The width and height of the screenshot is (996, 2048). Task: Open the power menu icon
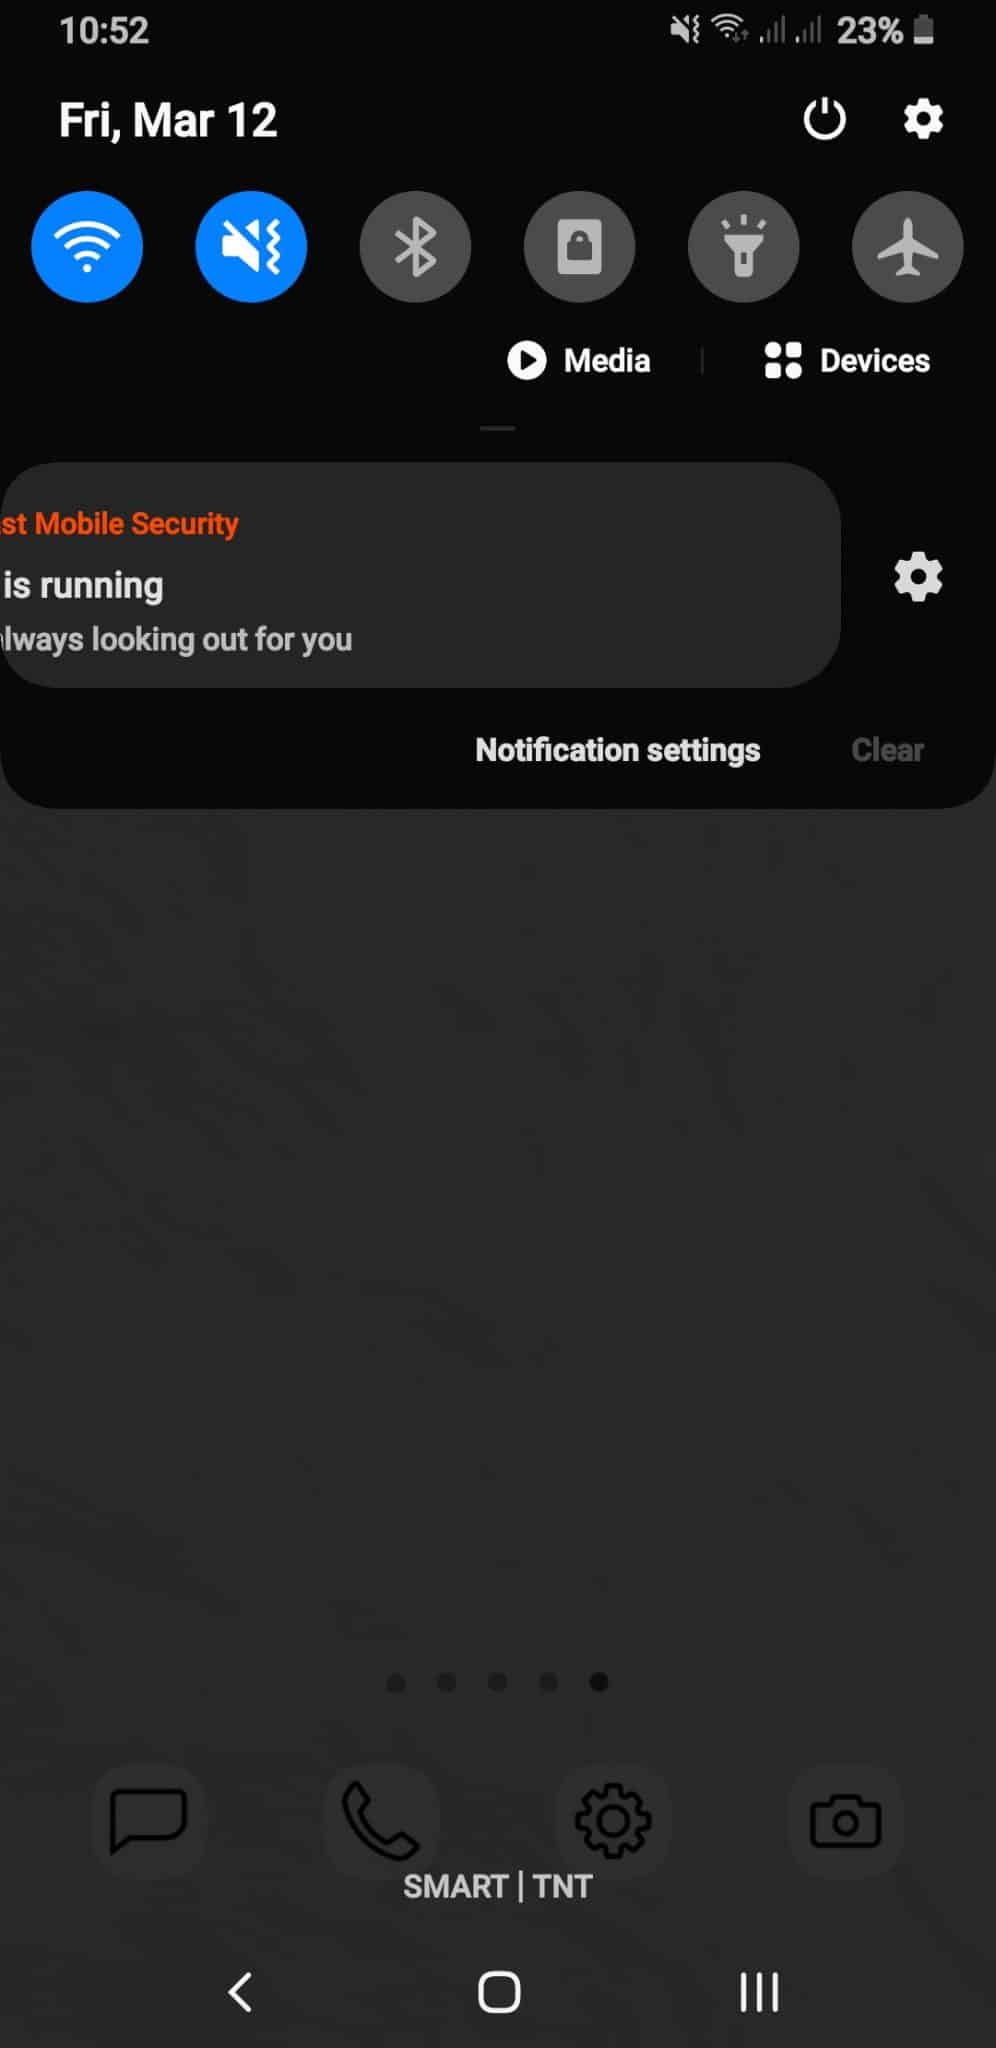pyautogui.click(x=824, y=119)
